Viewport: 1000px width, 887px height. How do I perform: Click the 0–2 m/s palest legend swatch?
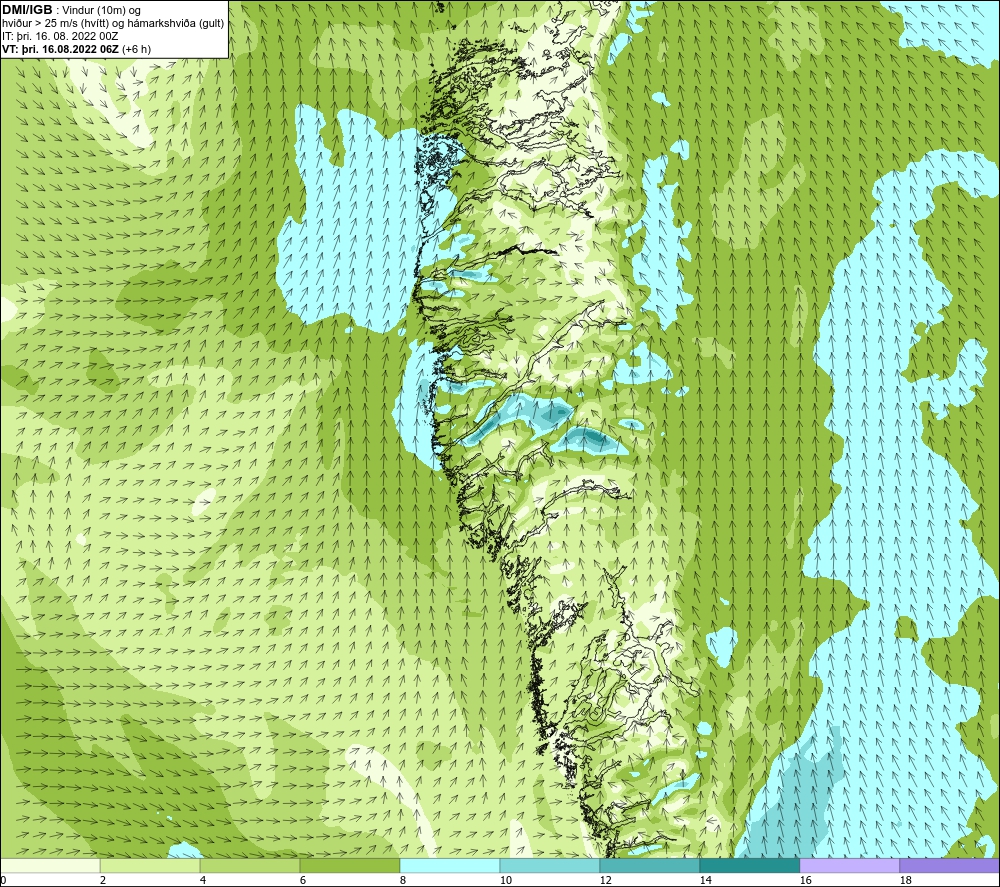50,865
